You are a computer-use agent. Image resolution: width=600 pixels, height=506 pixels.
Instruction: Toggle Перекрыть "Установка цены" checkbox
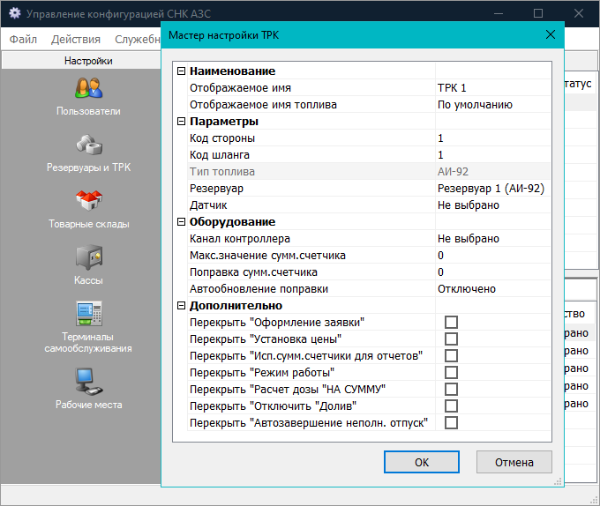click(451, 339)
